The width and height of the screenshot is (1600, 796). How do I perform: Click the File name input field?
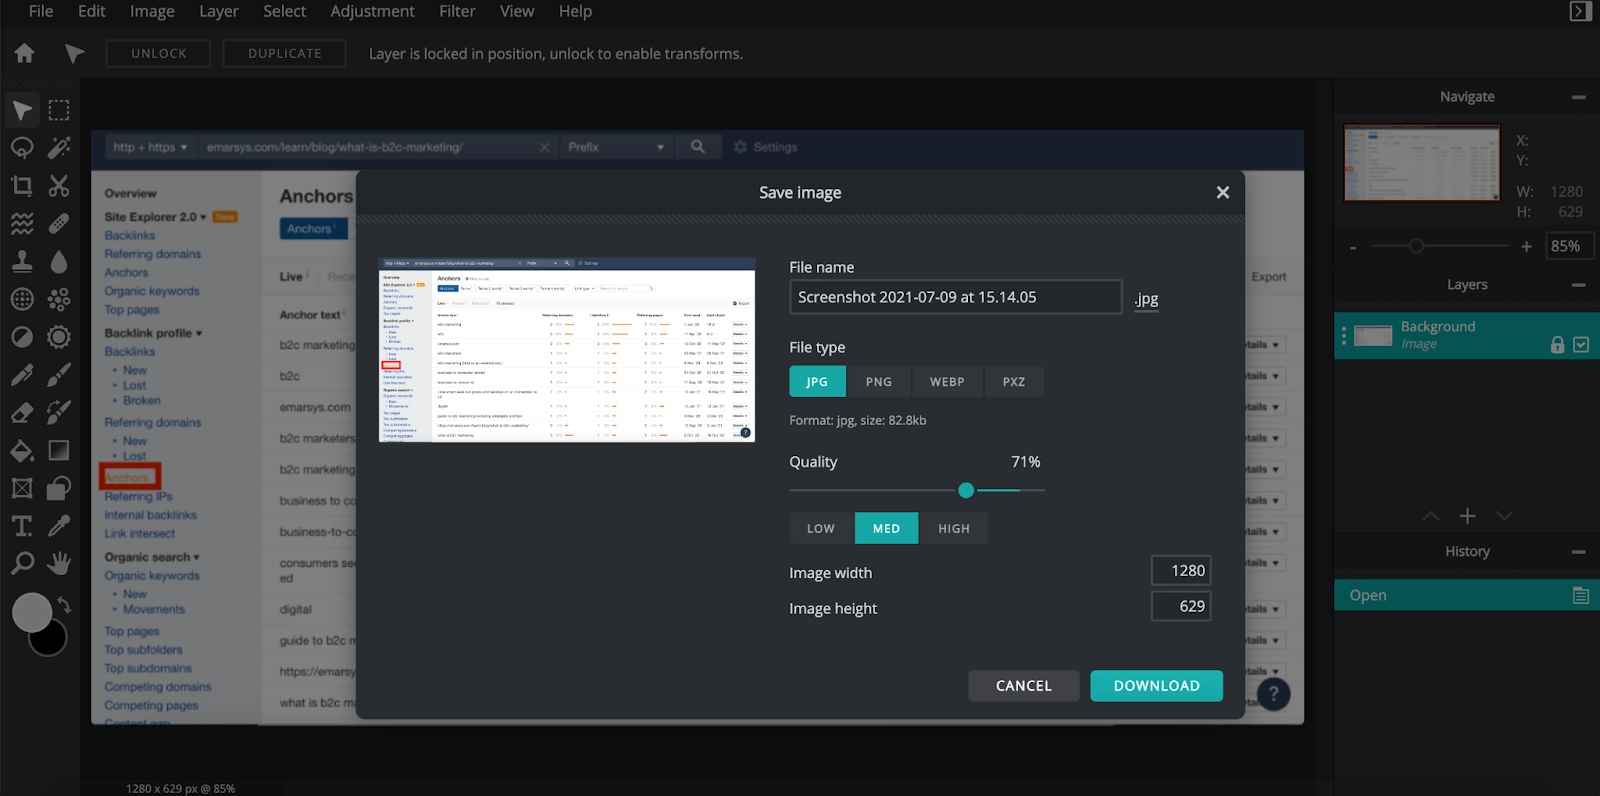955,297
